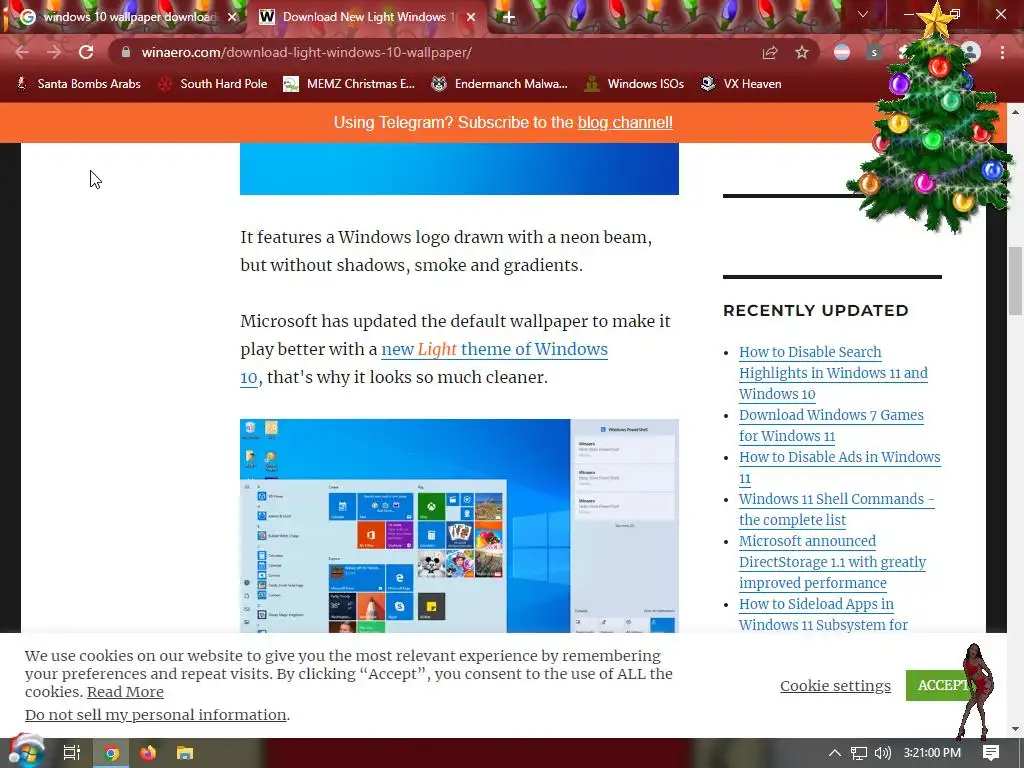Open How to Disable Search Highlights link
This screenshot has width=1024, height=768.
833,373
